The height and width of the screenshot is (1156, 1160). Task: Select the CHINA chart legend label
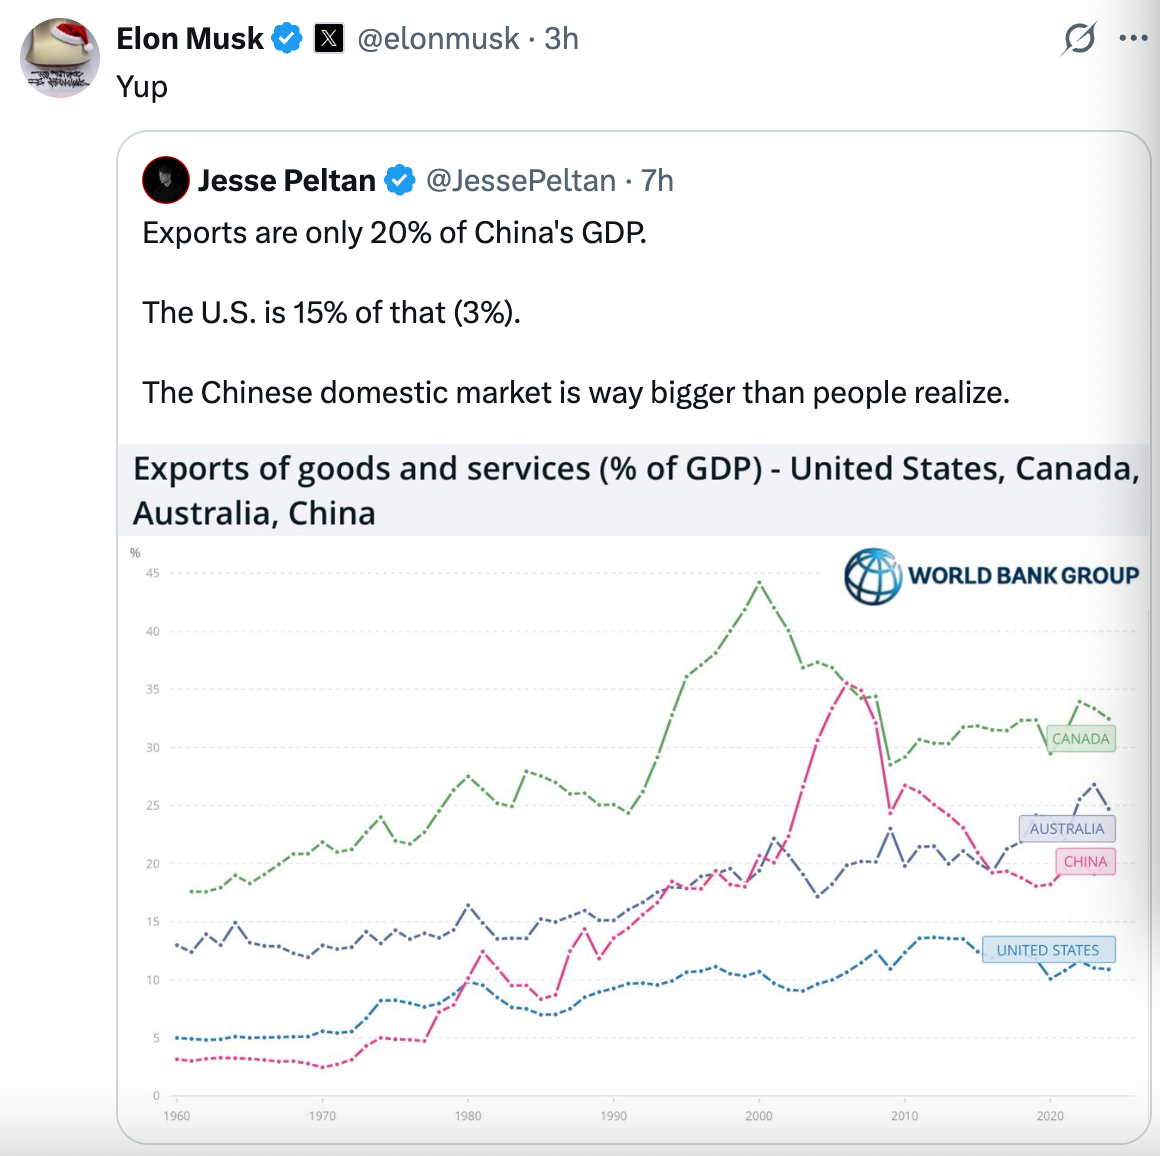coord(1085,862)
